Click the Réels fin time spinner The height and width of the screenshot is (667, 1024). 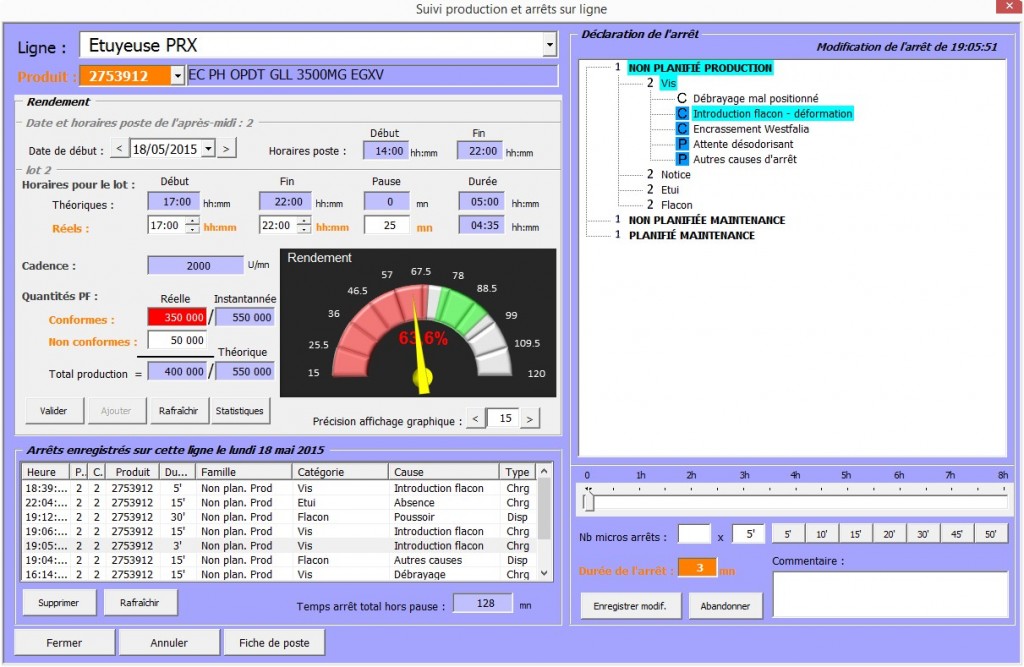point(304,225)
